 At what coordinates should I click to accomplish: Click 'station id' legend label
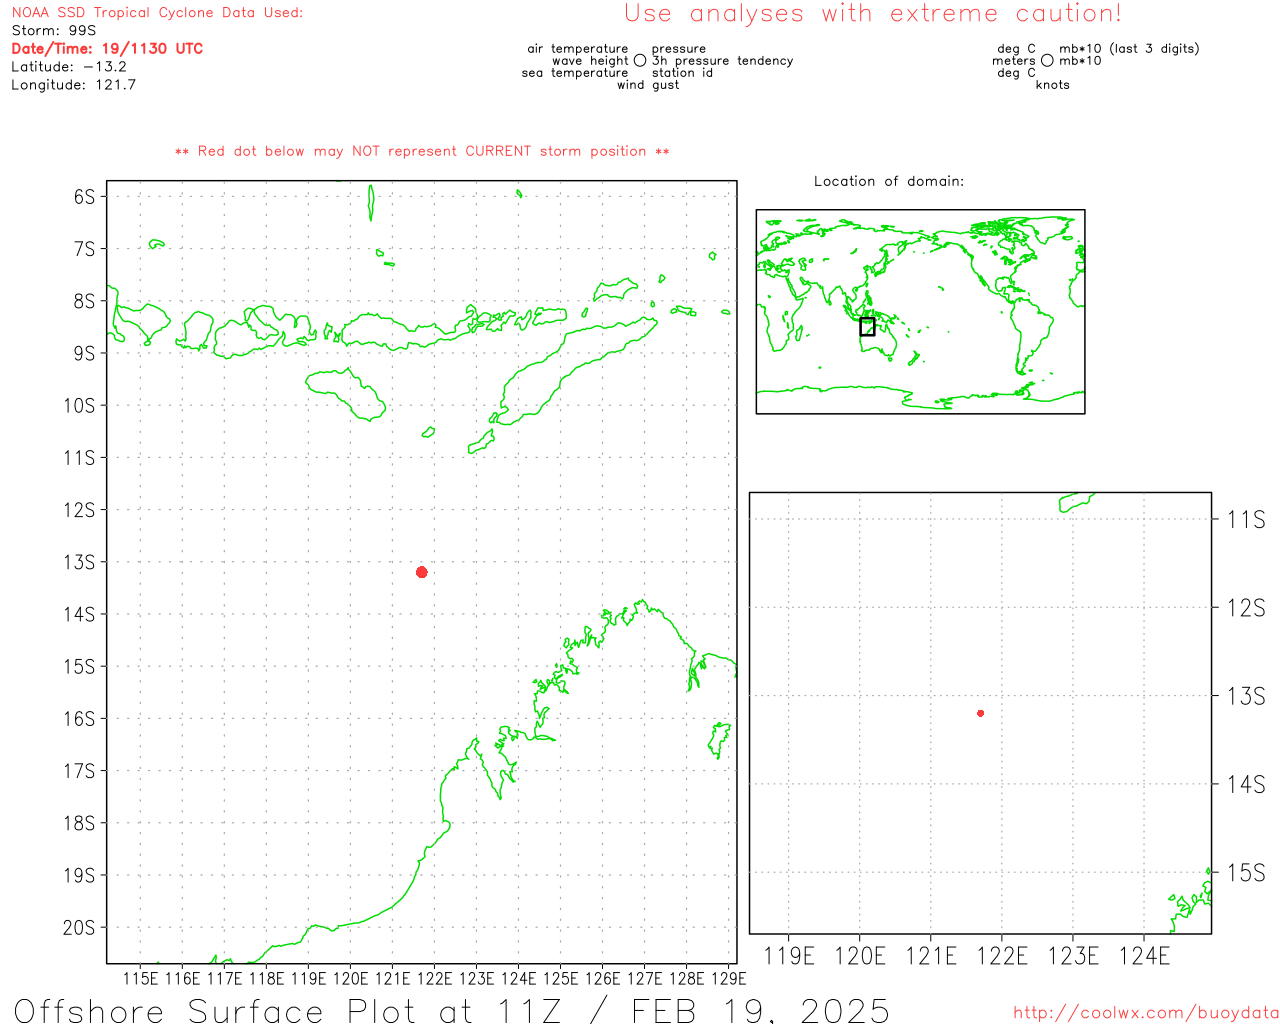(x=682, y=72)
